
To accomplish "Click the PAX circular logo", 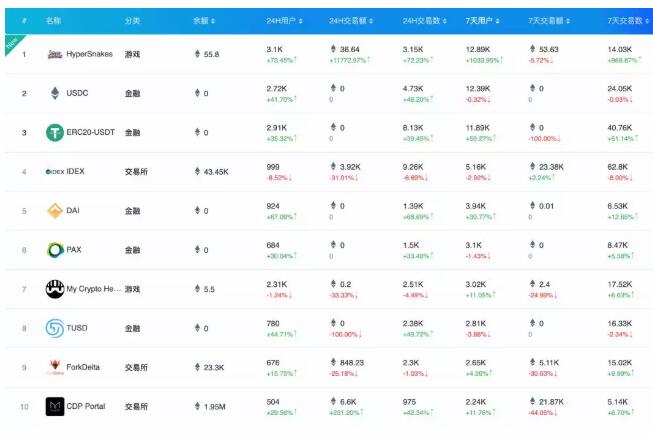I will (x=55, y=250).
